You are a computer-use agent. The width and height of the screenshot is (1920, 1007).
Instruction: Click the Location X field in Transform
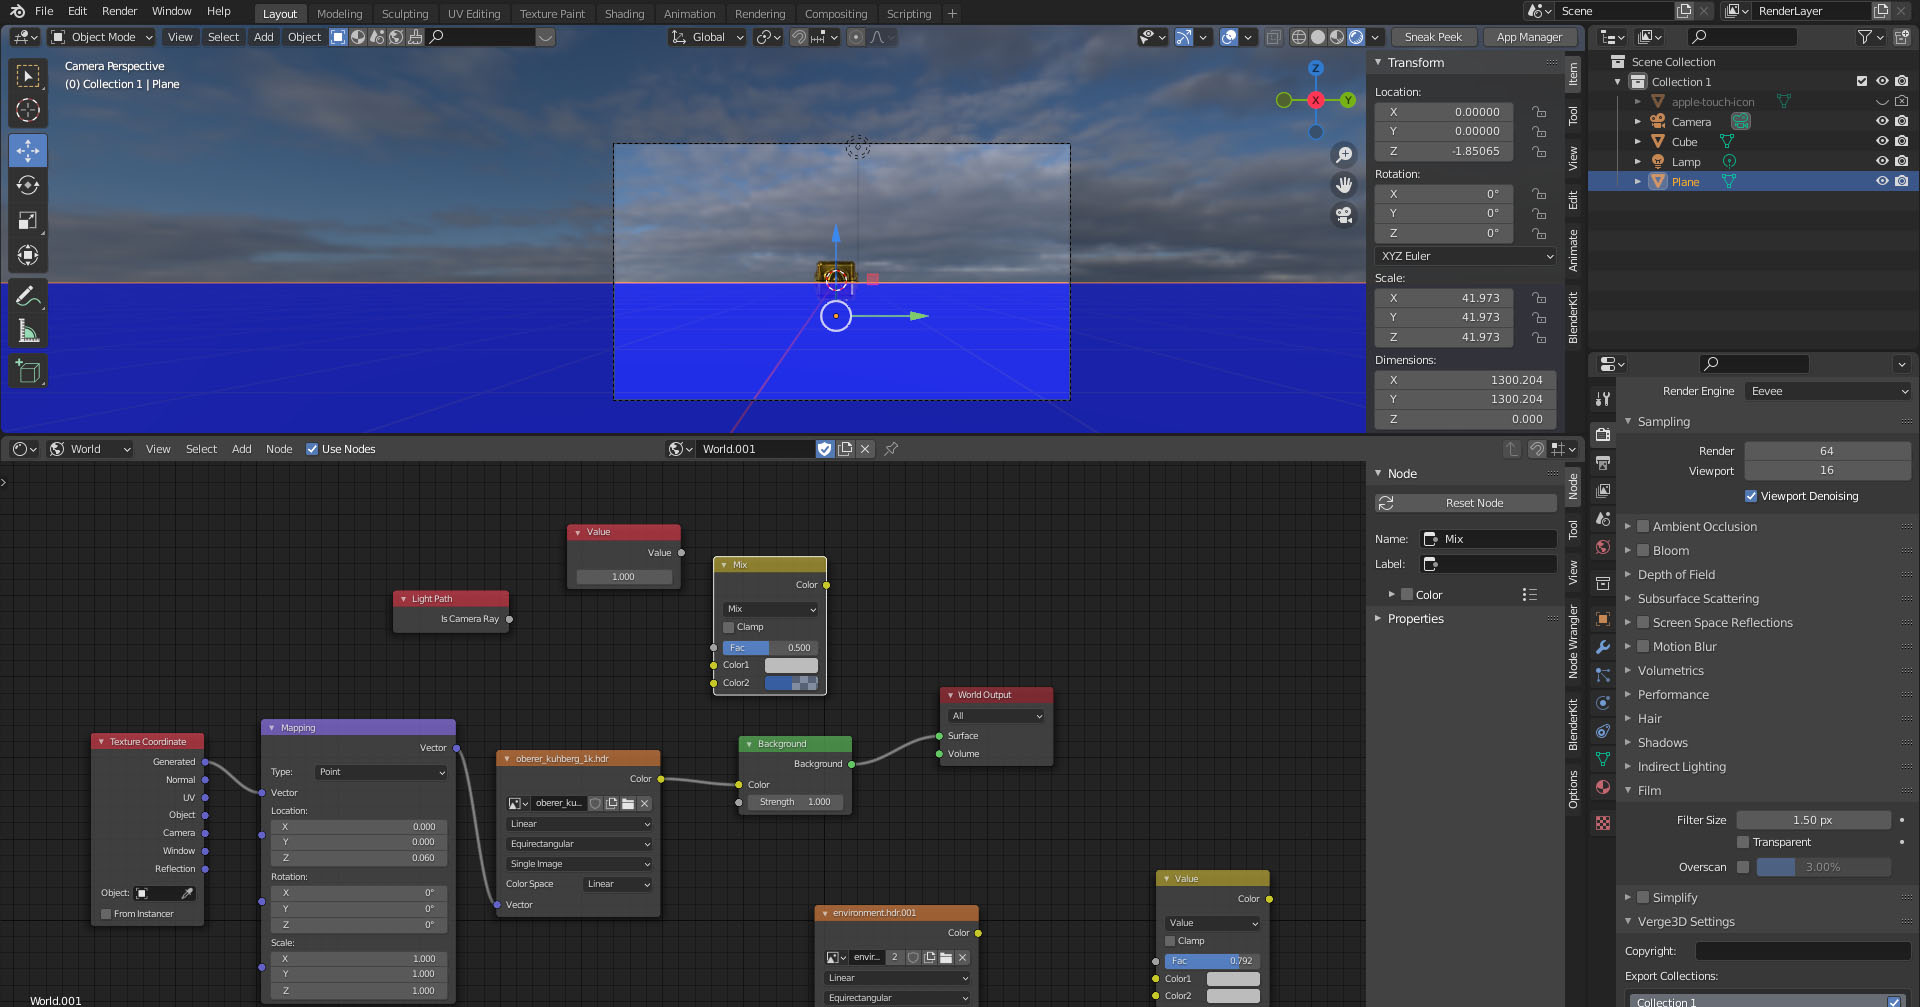pos(1444,112)
